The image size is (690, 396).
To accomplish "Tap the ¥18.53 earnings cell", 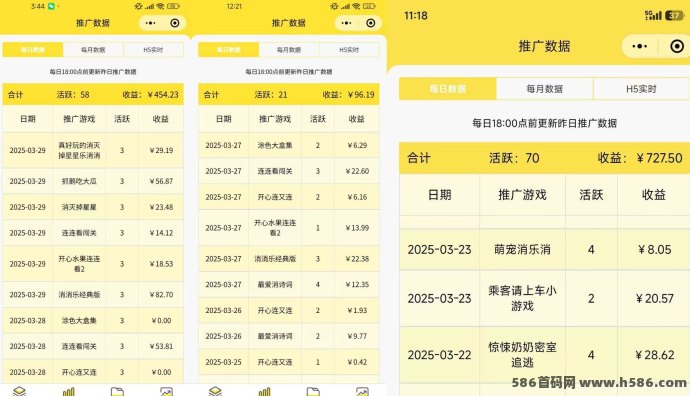I will click(161, 264).
